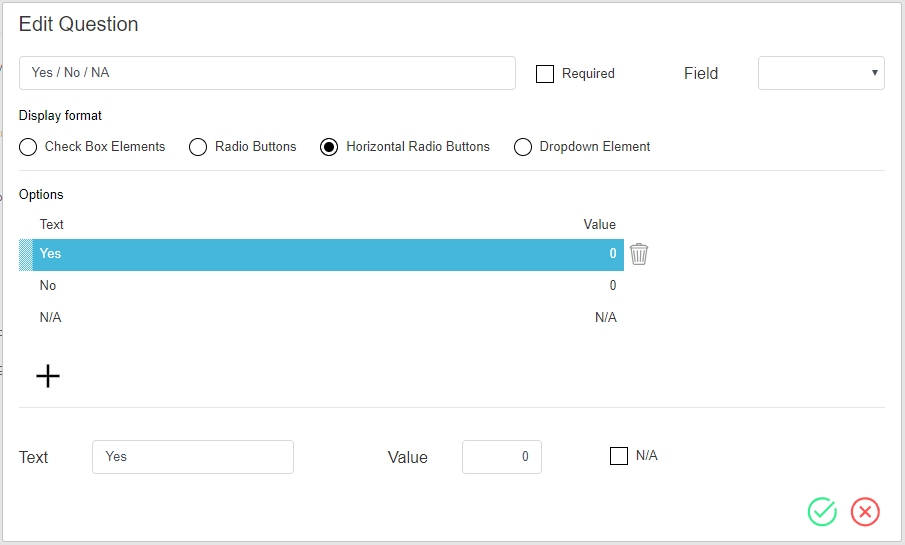The height and width of the screenshot is (545, 905).
Task: Select the highlighted Yes option row
Action: [321, 255]
